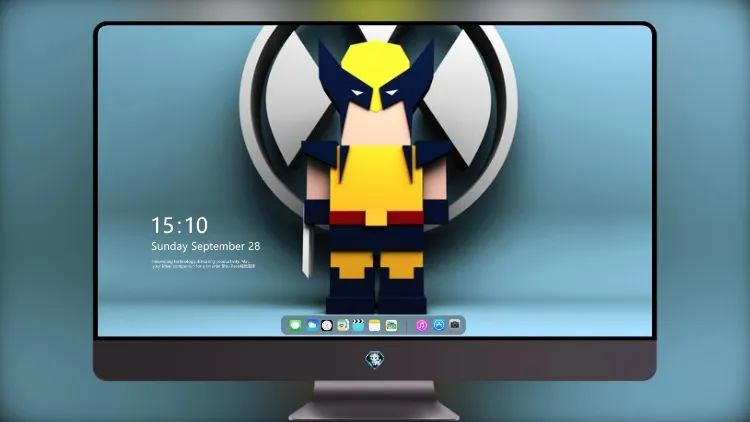Image resolution: width=750 pixels, height=422 pixels.
Task: Open the Camera app in dock
Action: tap(455, 325)
